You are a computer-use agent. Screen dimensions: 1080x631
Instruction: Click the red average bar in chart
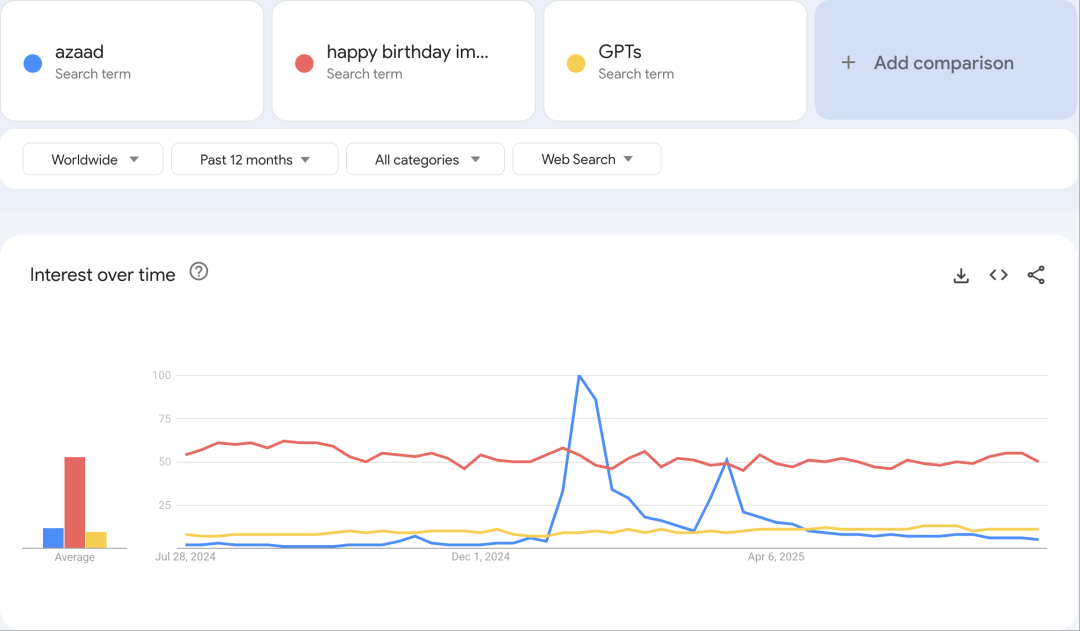(x=75, y=502)
